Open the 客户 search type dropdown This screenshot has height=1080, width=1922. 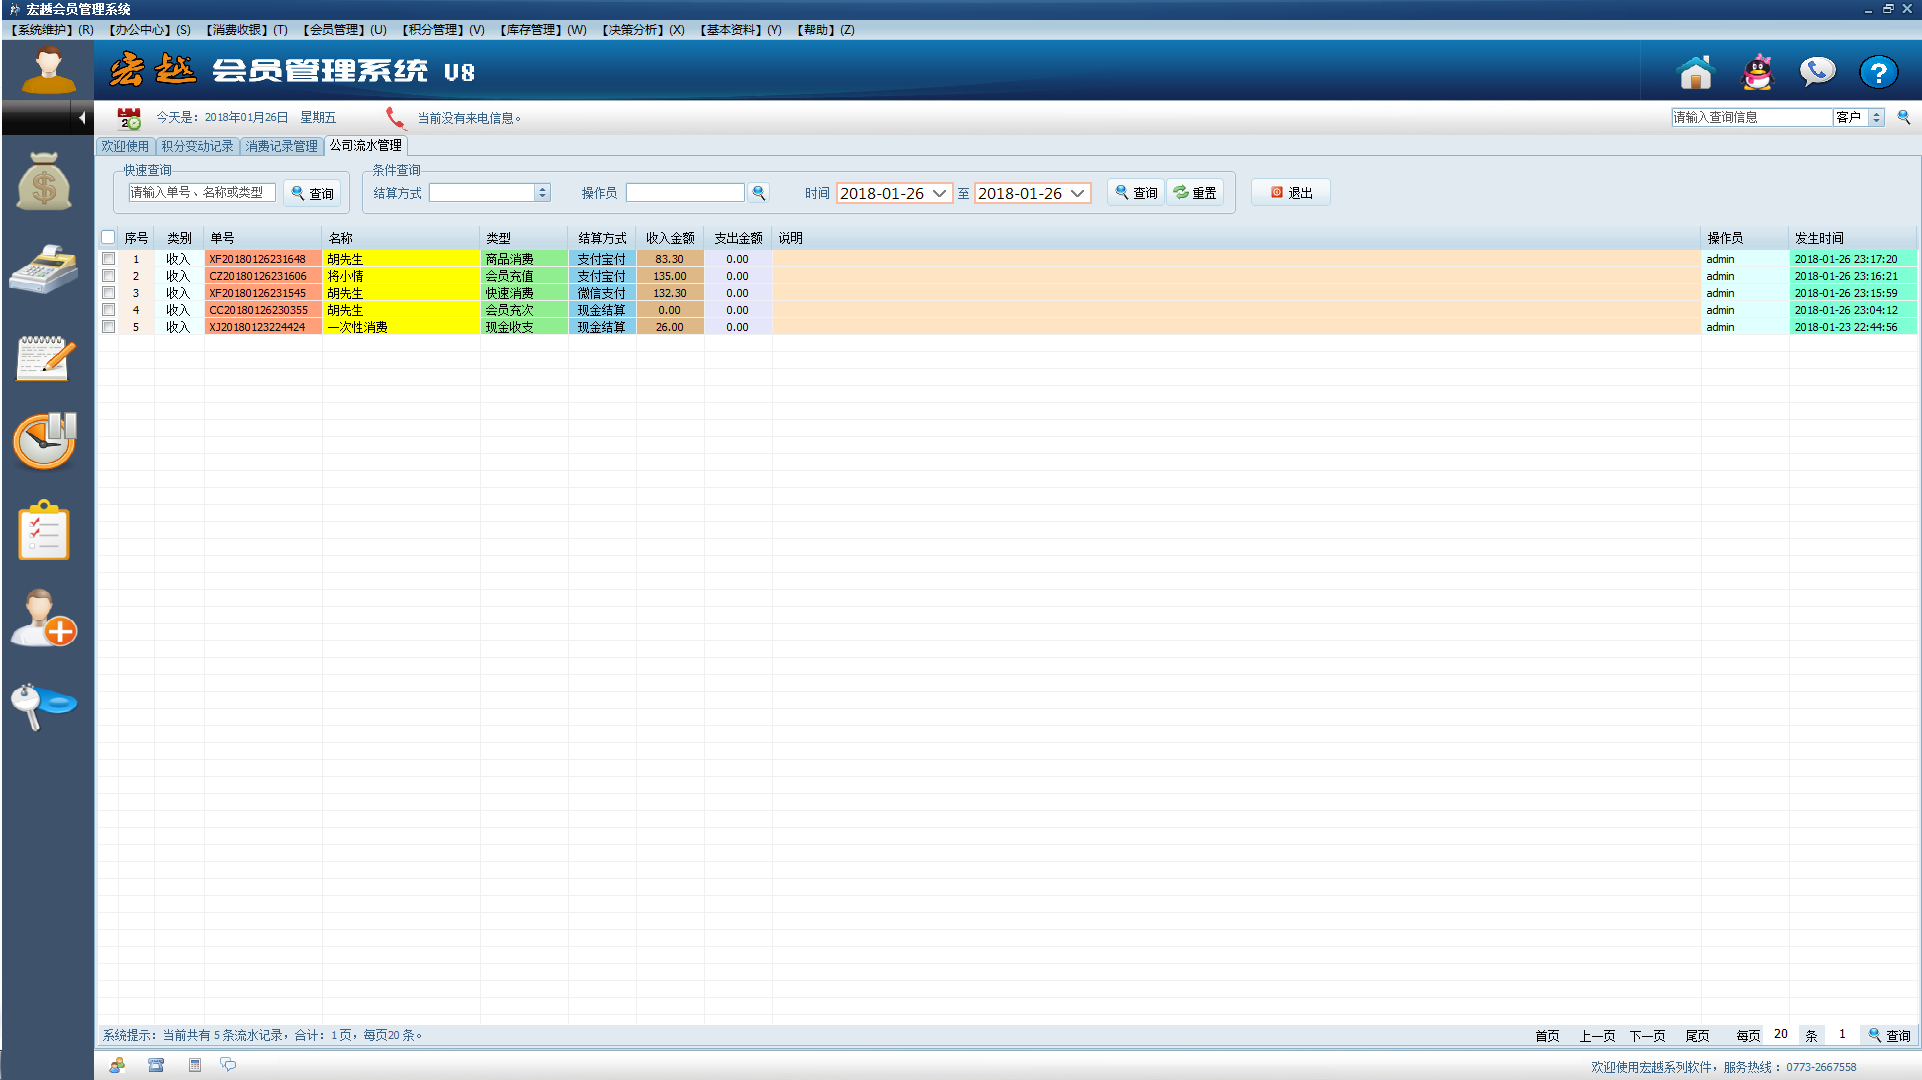(x=1876, y=118)
